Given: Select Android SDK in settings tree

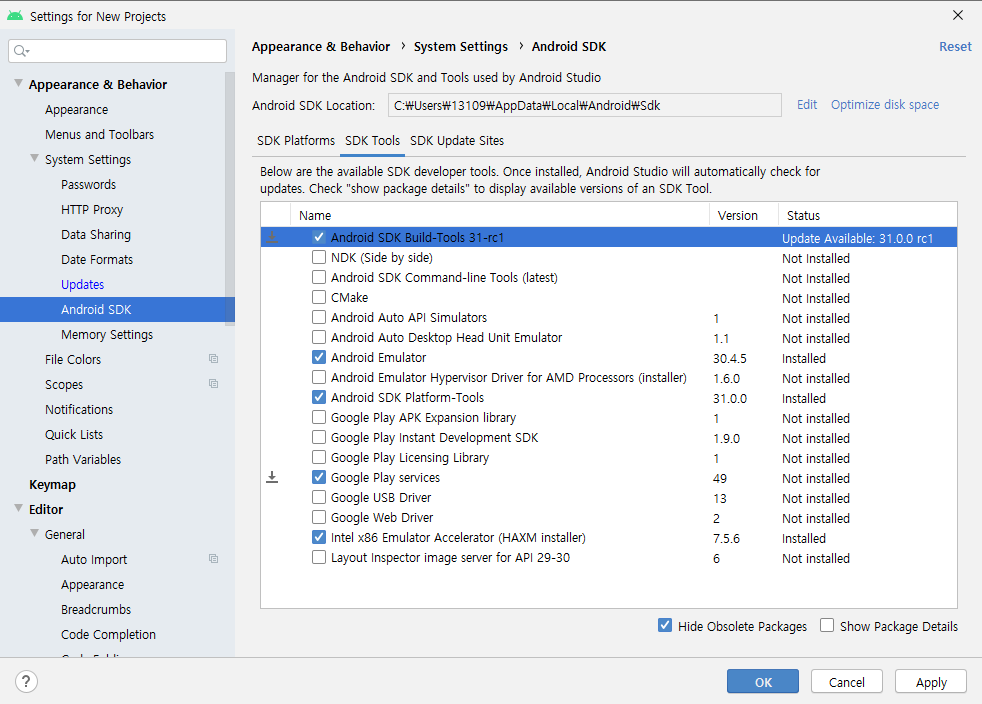Looking at the screenshot, I should (x=117, y=309).
